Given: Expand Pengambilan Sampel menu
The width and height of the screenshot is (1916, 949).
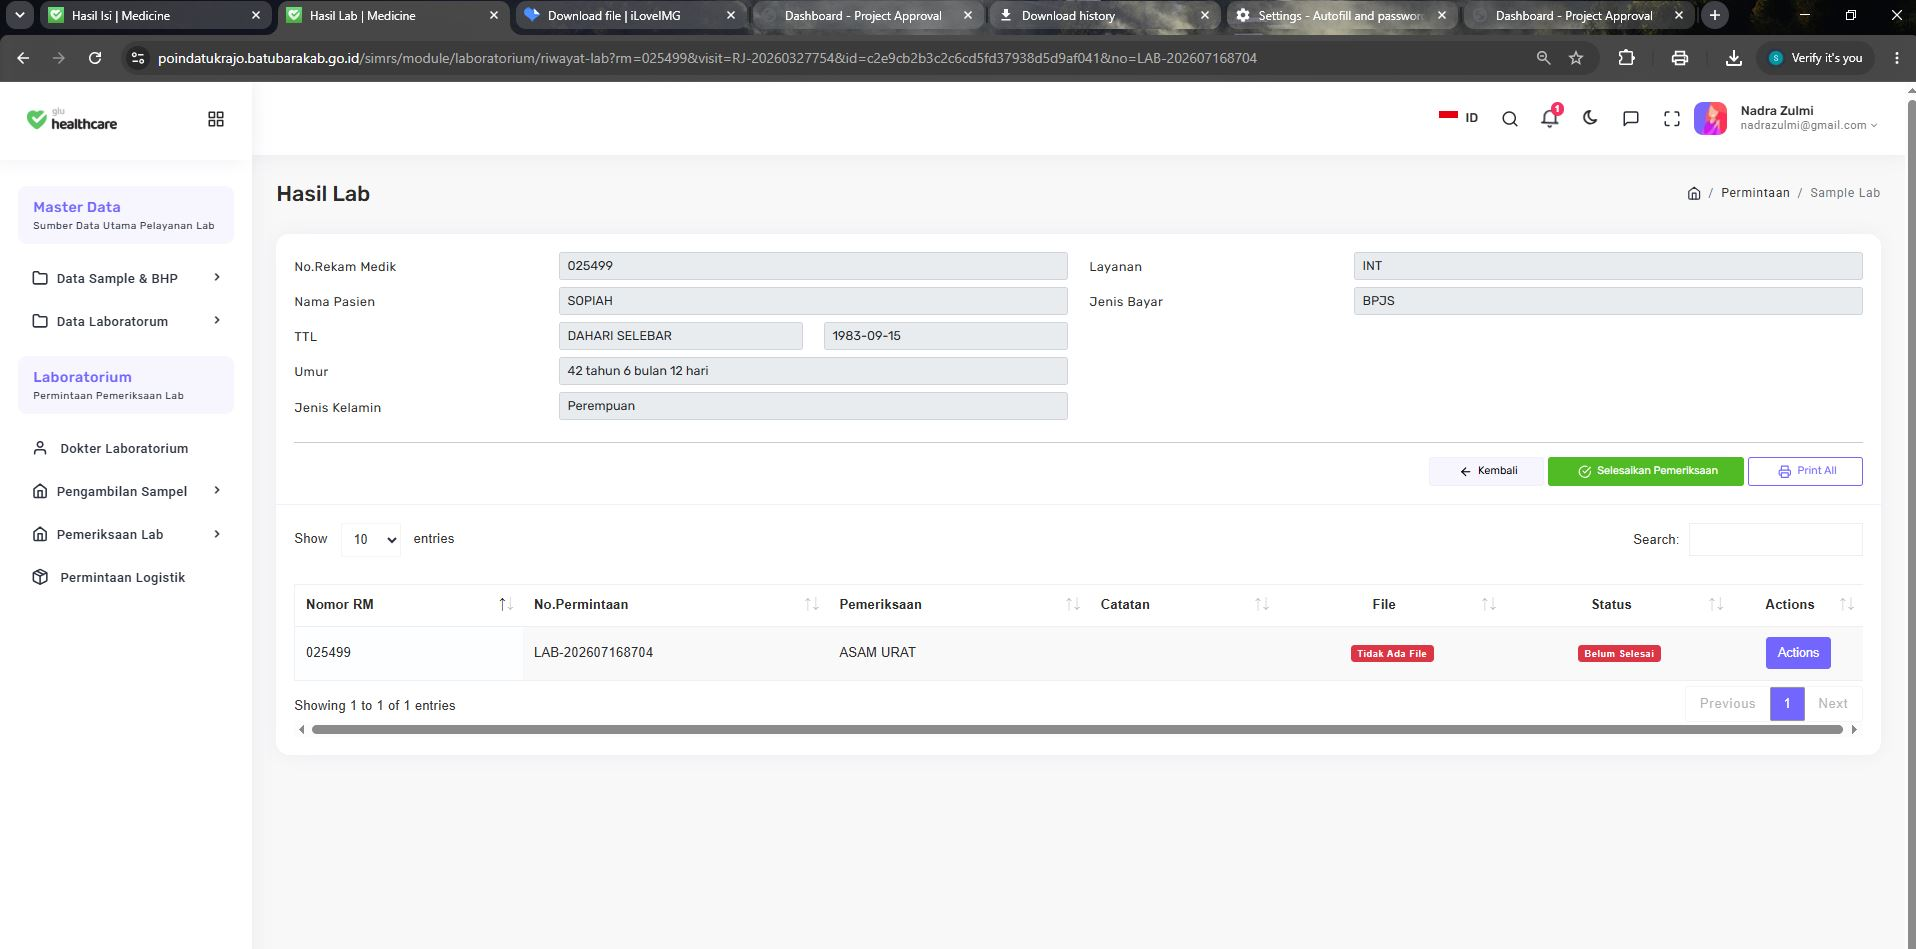Looking at the screenshot, I should [126, 491].
